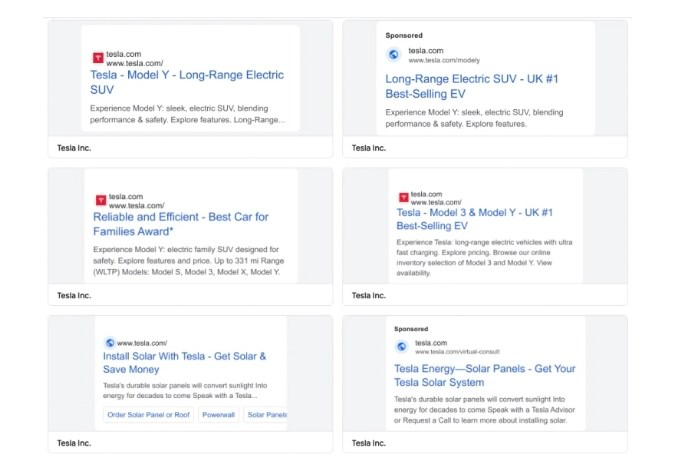
Task: Click description ending 'Speak with a Tesla Advisor'
Action: point(485,410)
